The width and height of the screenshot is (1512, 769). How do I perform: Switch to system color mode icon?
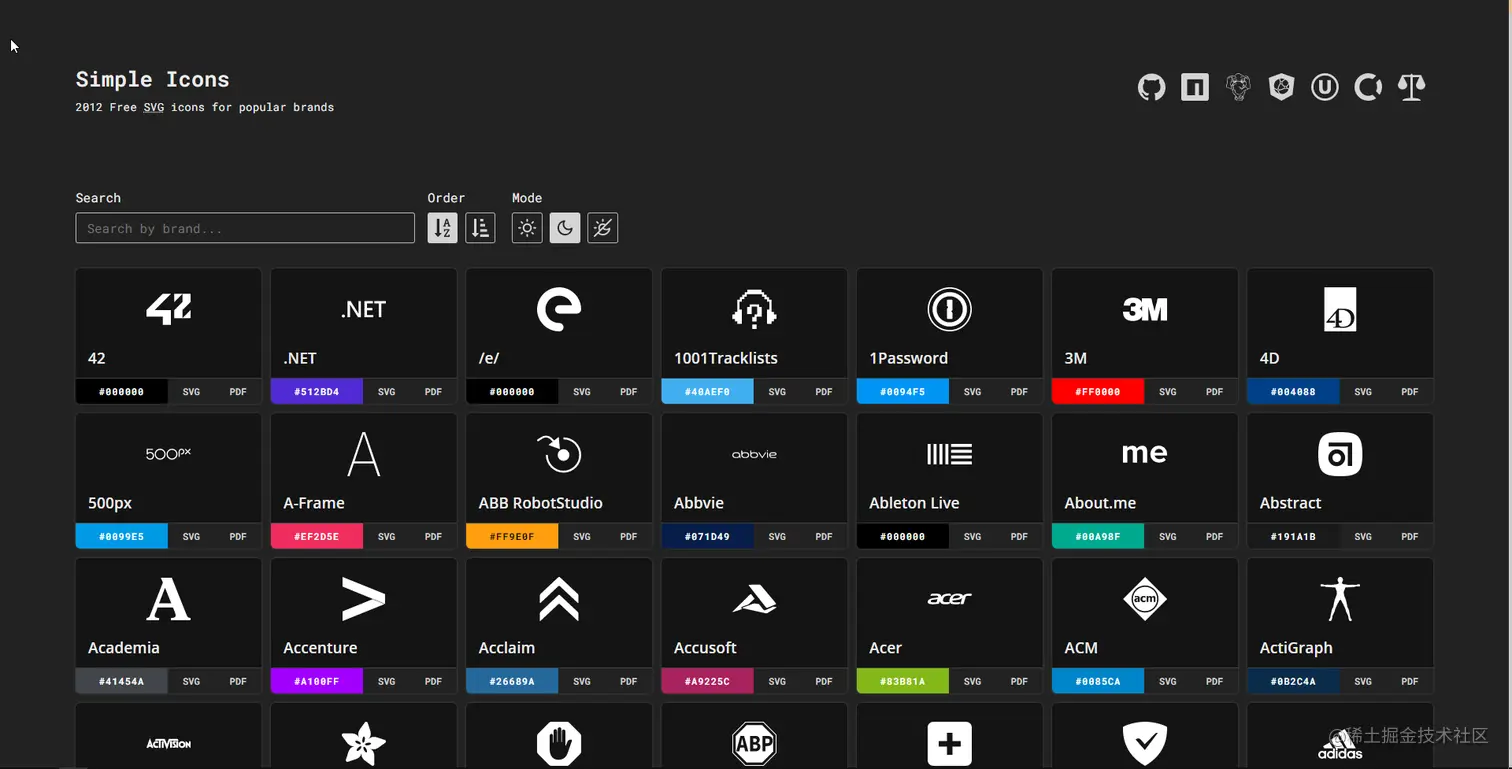point(602,228)
